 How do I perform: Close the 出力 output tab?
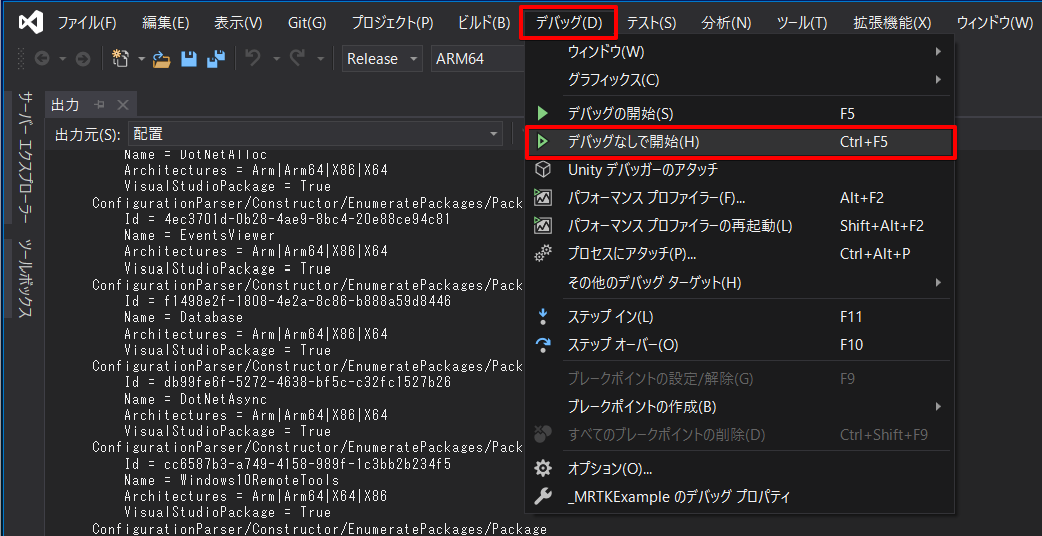click(122, 105)
